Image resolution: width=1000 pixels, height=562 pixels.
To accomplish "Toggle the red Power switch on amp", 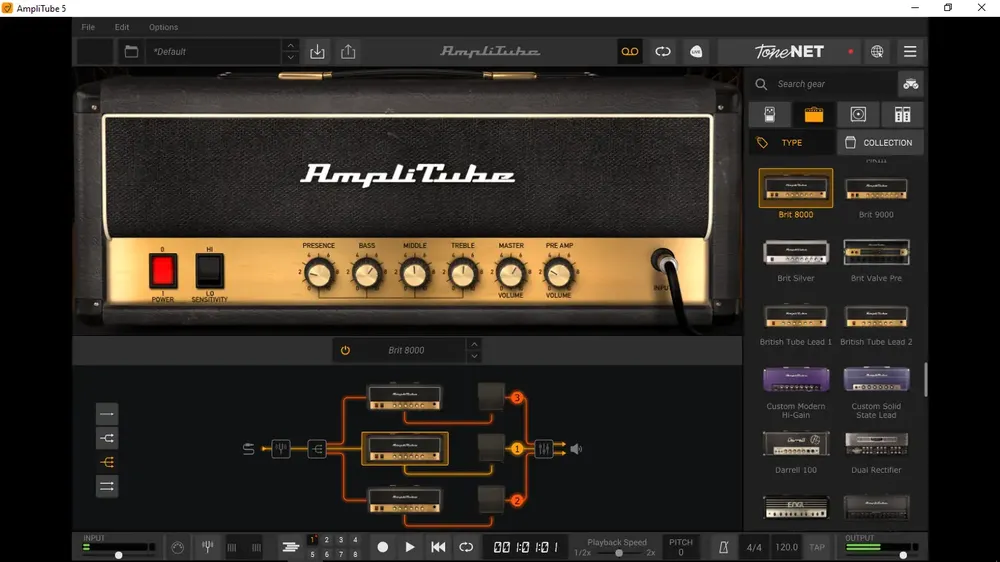I will (x=163, y=270).
